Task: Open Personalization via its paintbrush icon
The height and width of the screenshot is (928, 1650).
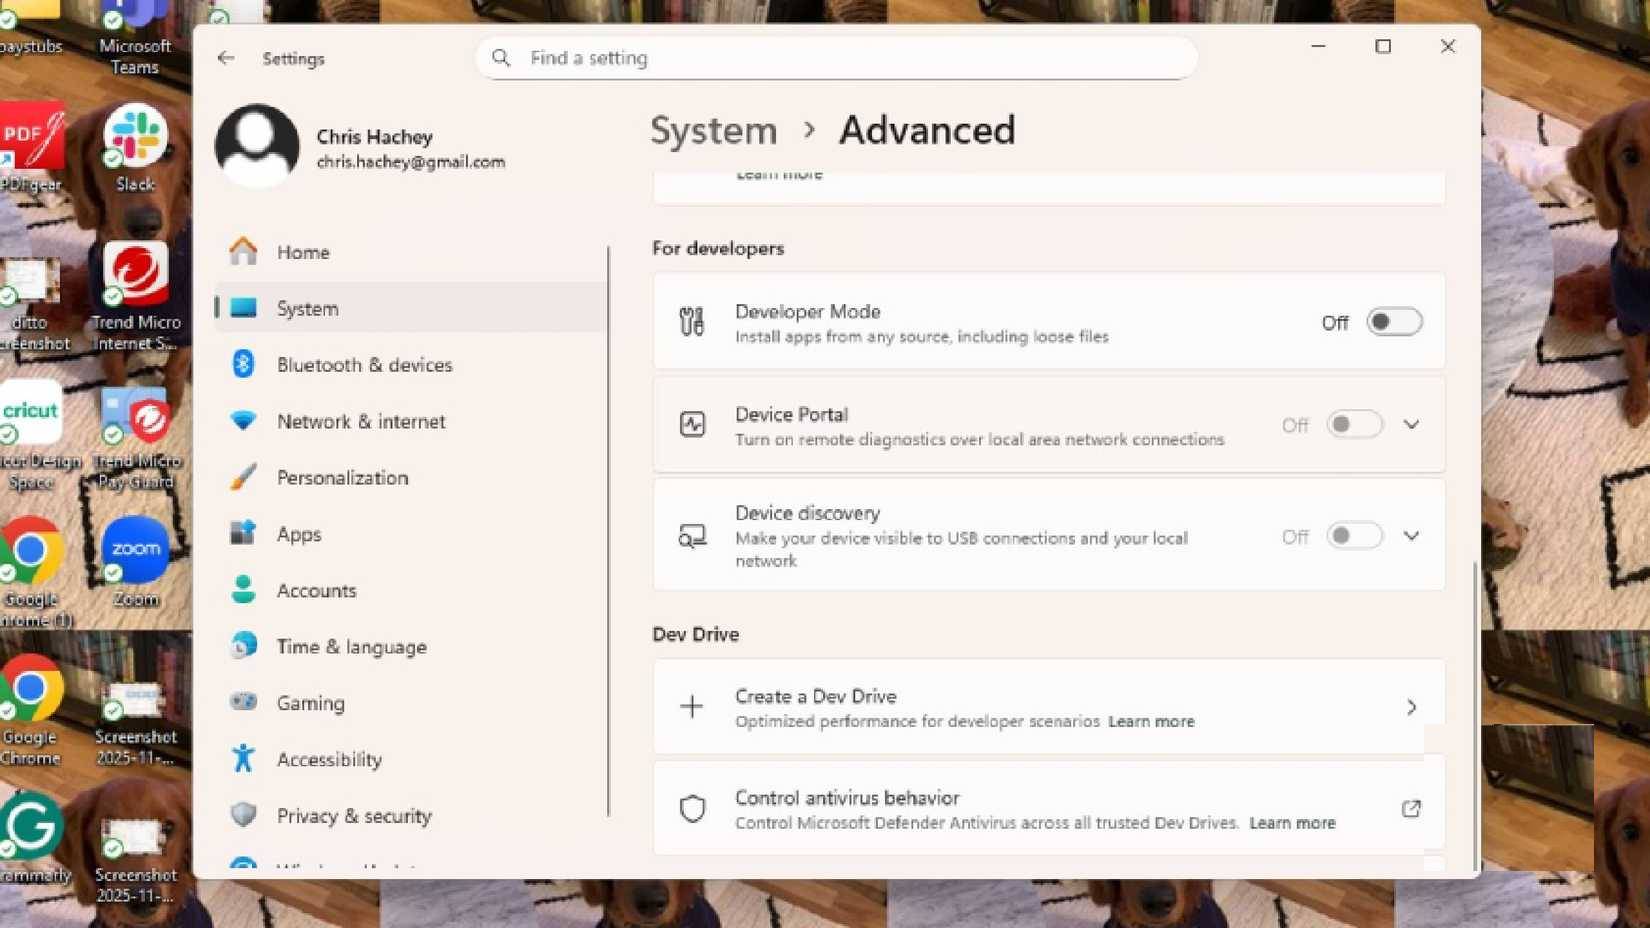Action: pos(243,477)
